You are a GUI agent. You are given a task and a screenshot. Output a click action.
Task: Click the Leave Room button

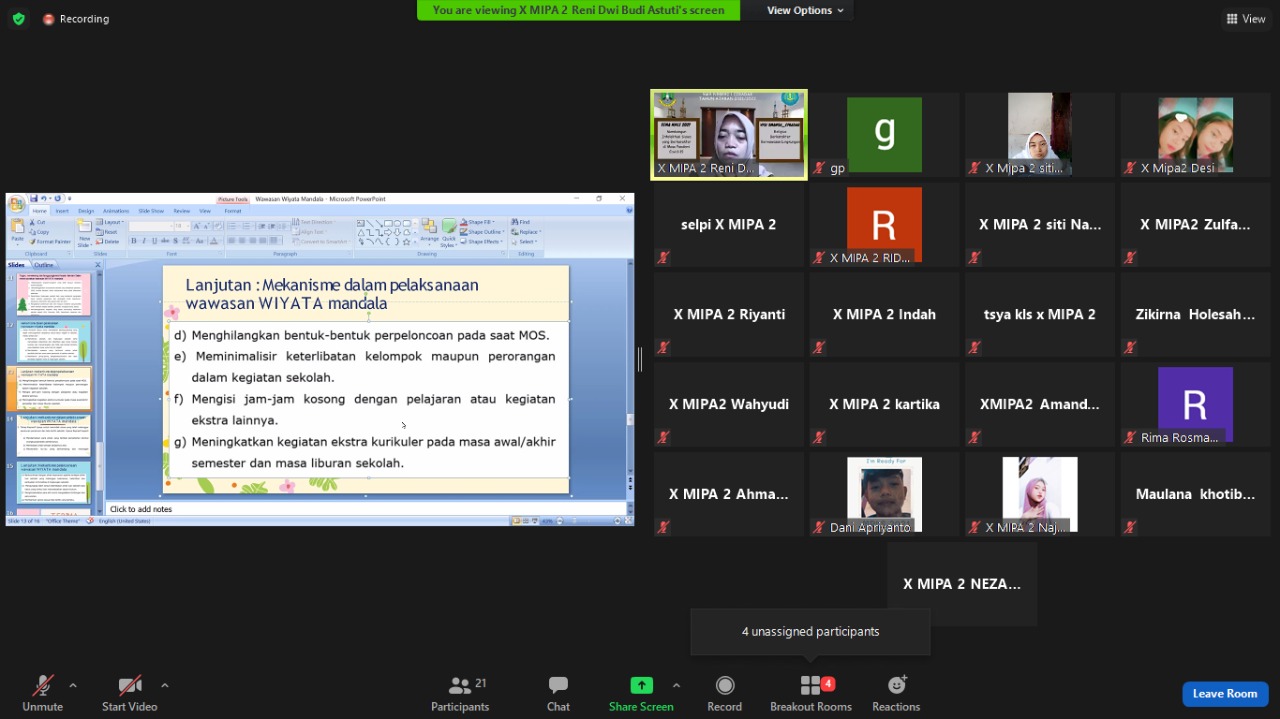pos(1224,694)
